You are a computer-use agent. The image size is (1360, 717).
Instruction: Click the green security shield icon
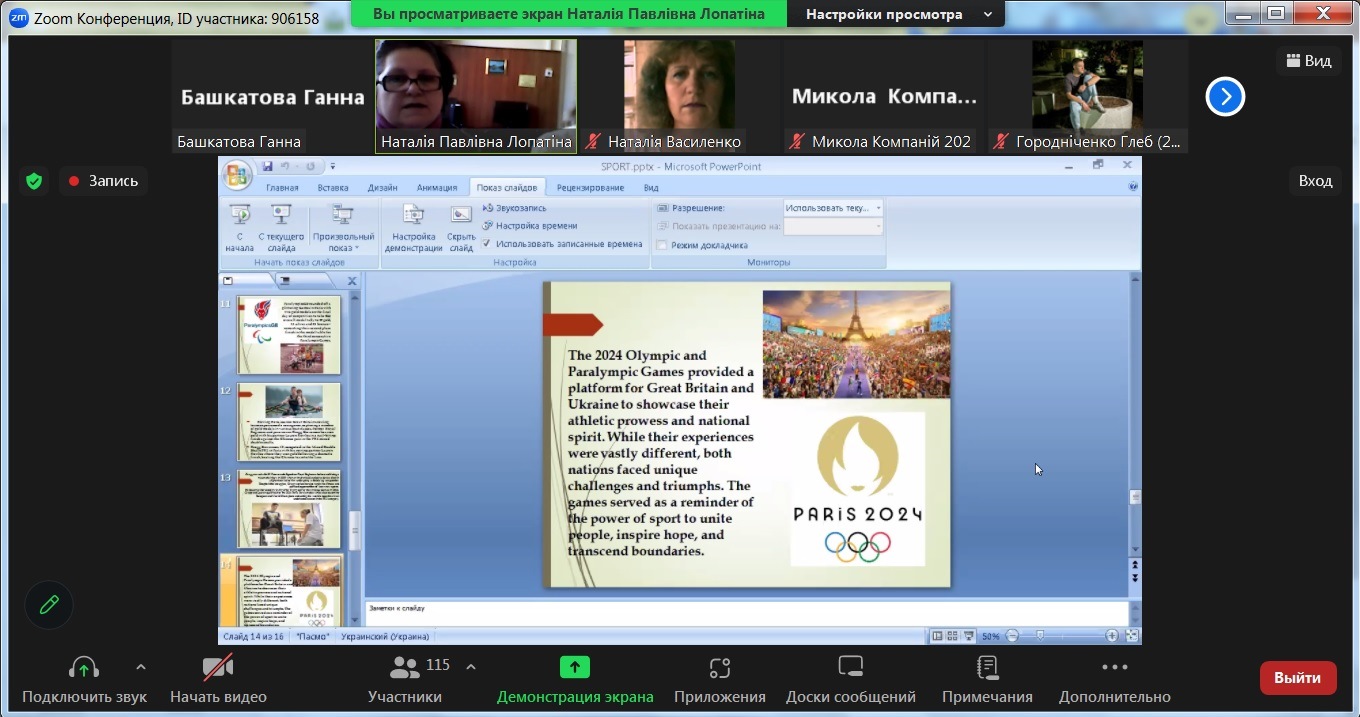pyautogui.click(x=34, y=181)
